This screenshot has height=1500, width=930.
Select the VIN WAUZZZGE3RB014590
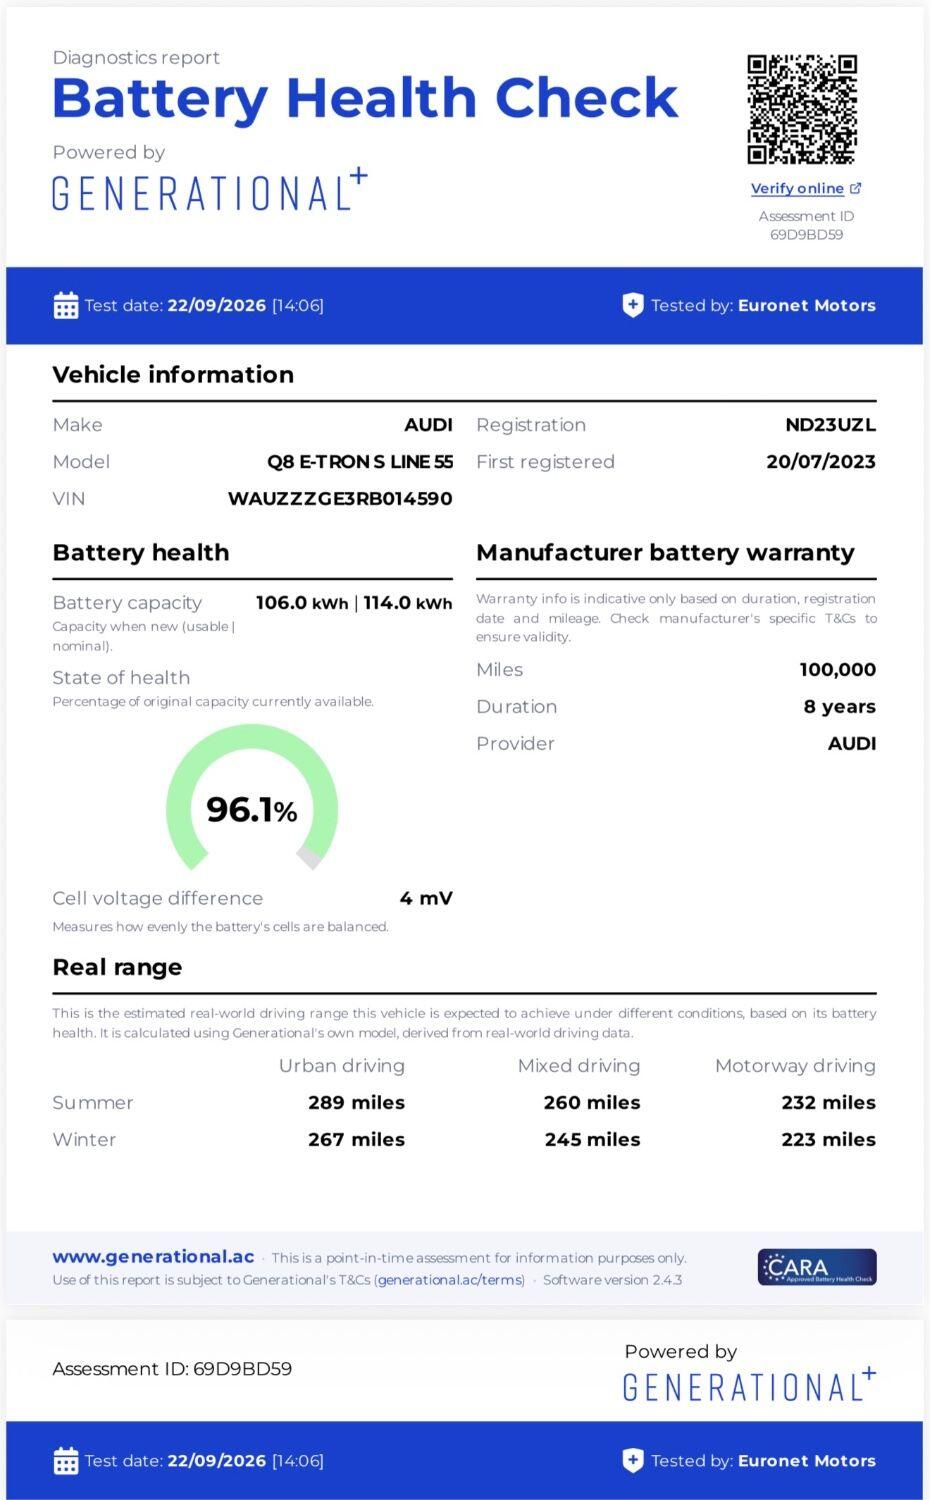(x=340, y=499)
